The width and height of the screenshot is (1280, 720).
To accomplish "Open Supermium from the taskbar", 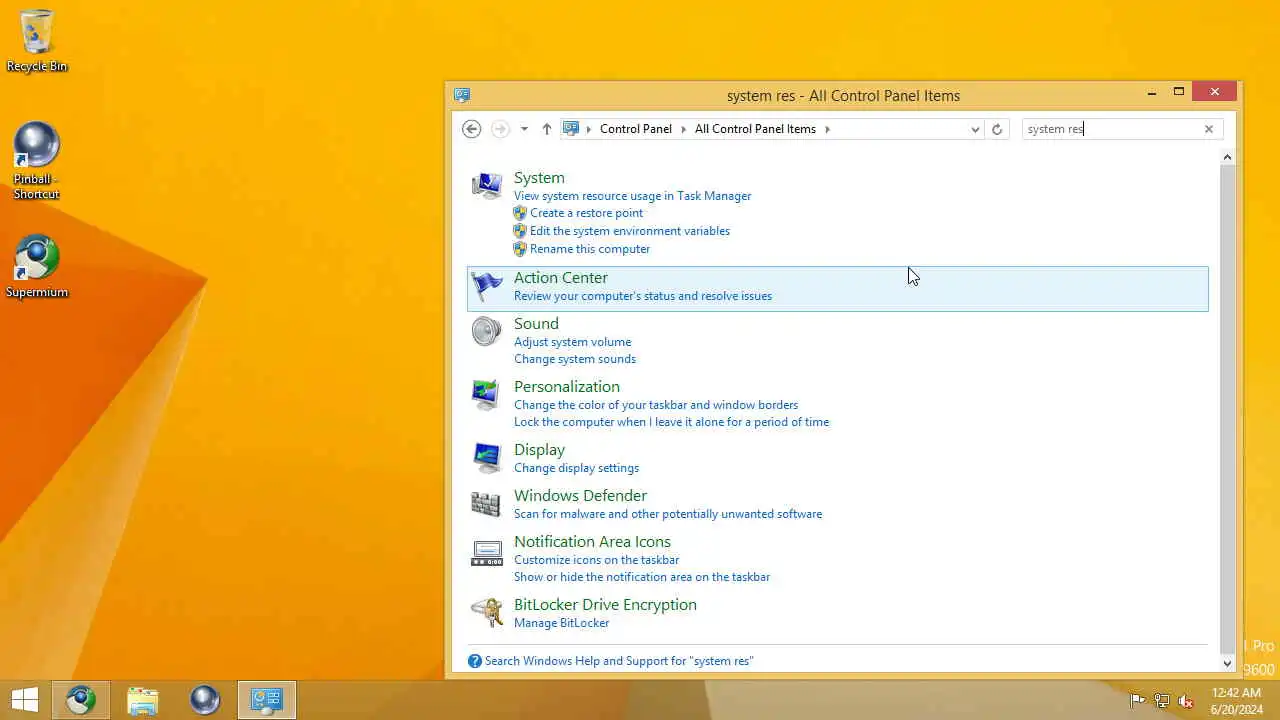I will point(81,700).
